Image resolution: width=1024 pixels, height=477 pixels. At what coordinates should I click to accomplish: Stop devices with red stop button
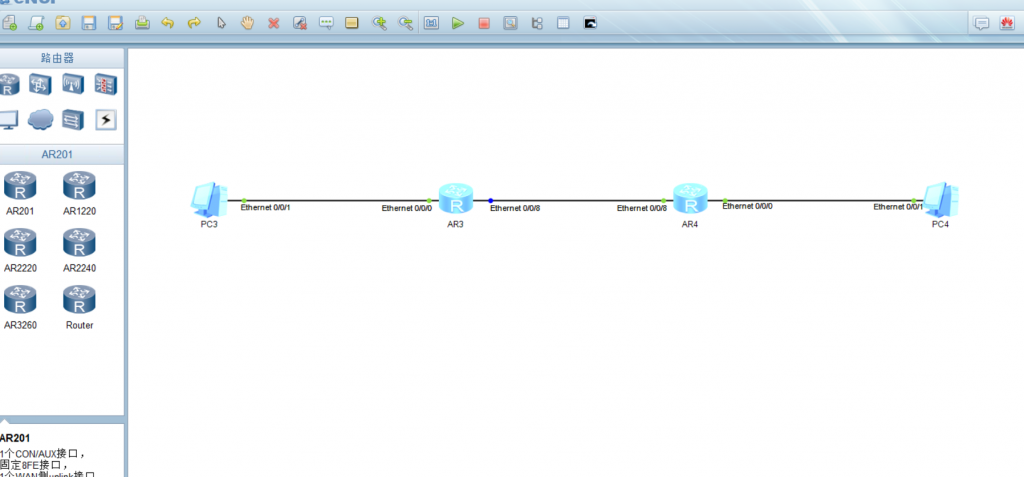click(x=483, y=24)
